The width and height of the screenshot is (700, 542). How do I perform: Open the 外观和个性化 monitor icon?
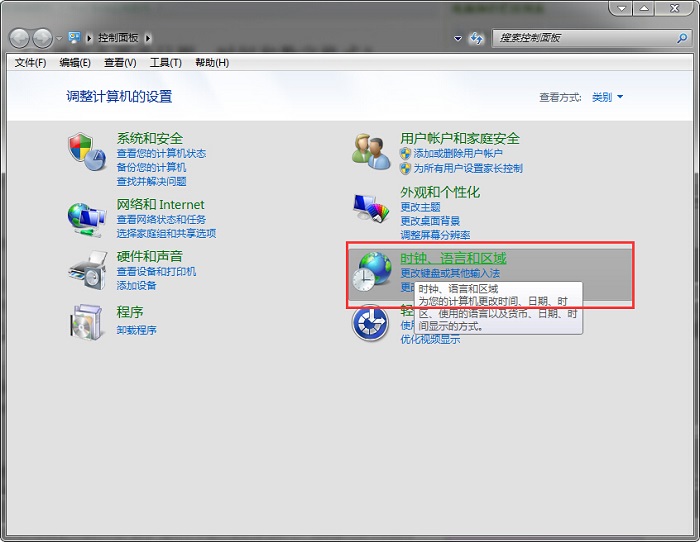point(371,207)
